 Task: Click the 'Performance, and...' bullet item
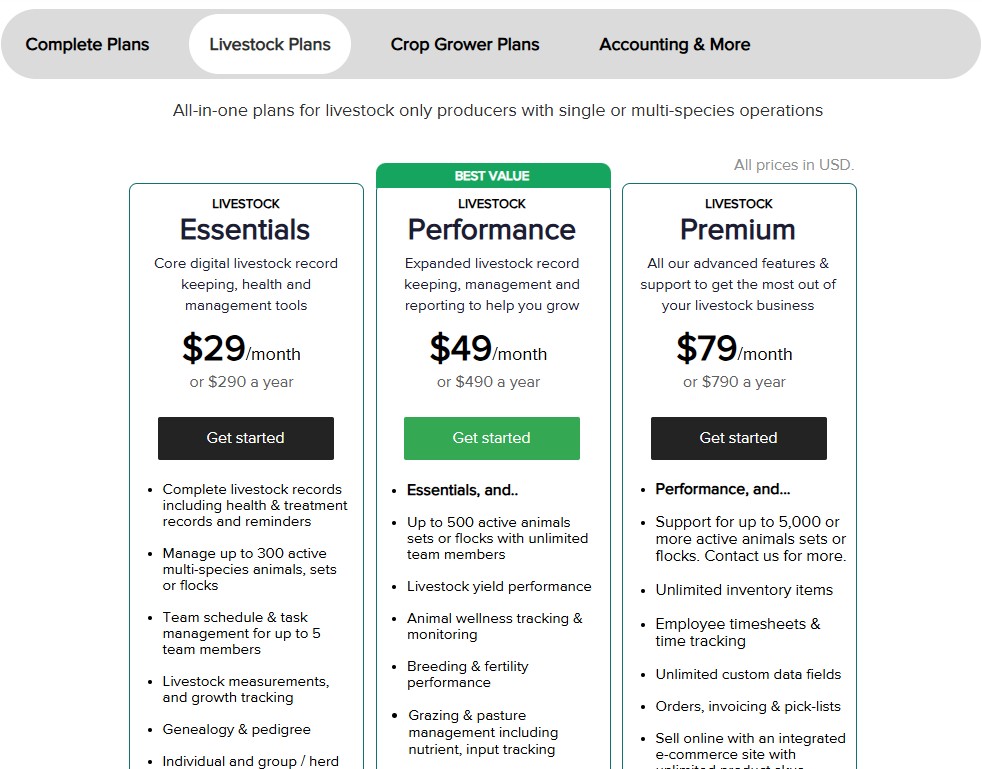coord(723,489)
